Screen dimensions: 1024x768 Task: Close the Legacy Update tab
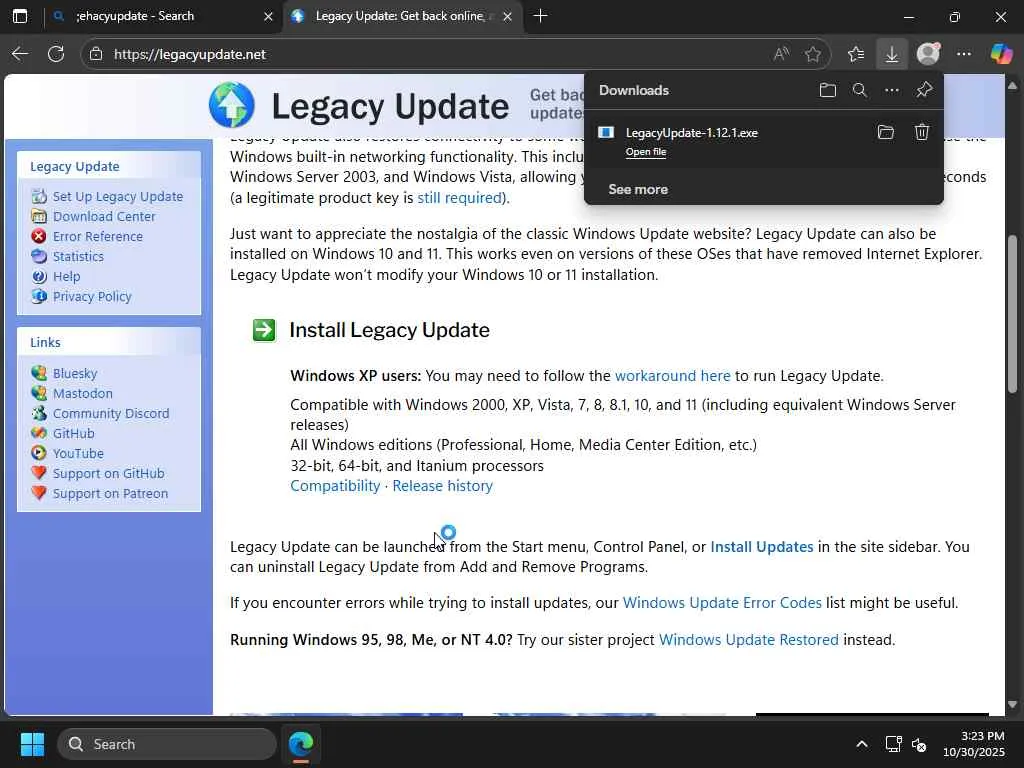click(507, 16)
